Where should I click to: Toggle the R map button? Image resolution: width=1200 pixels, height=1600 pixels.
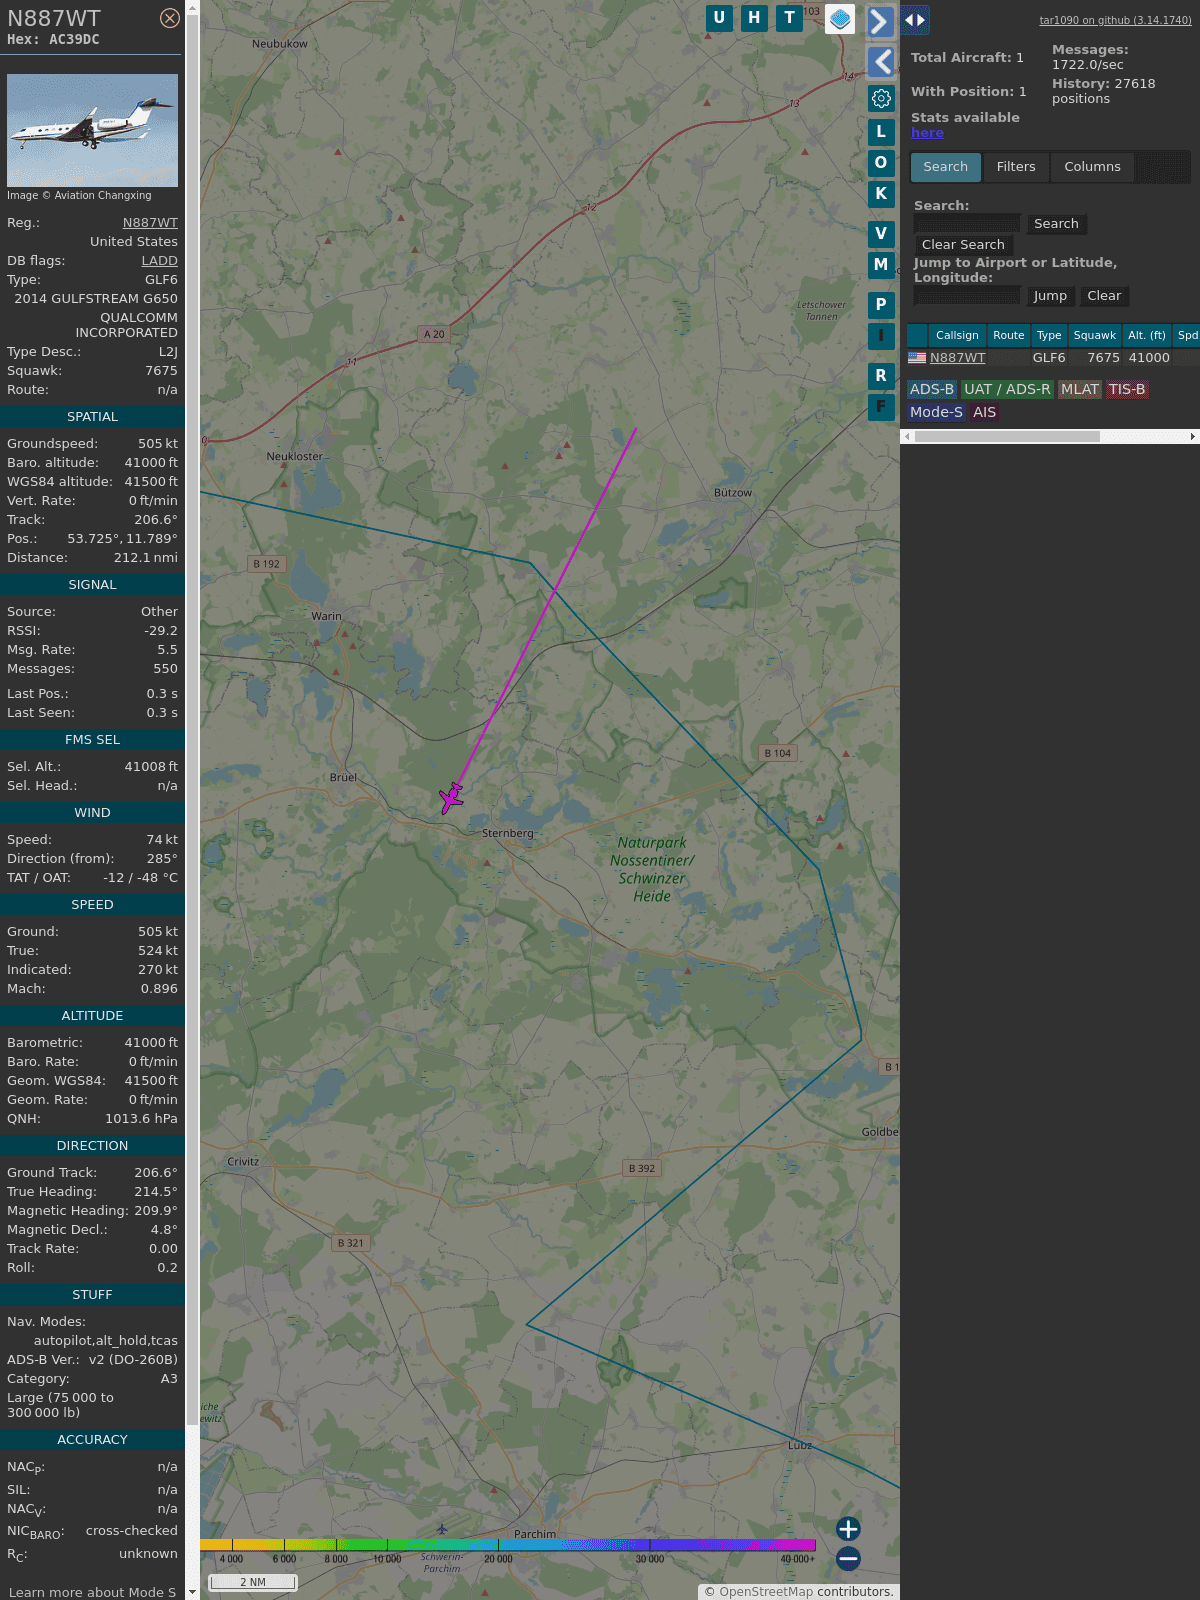[881, 375]
